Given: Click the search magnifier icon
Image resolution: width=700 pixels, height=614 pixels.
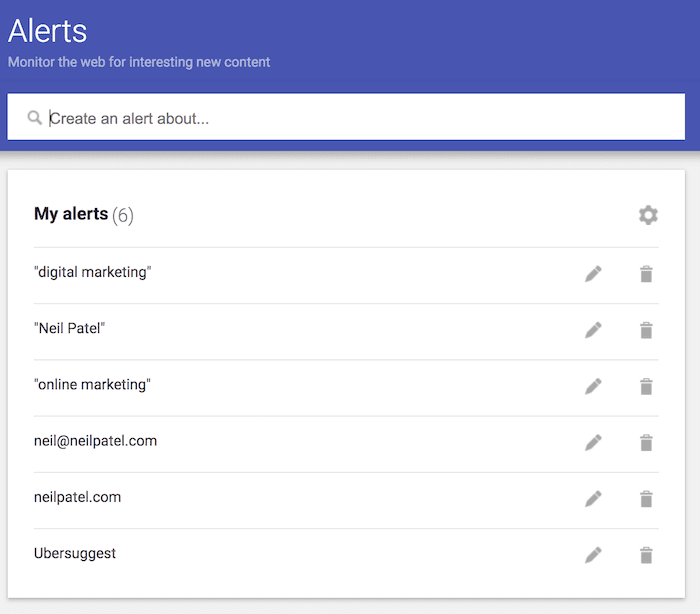Looking at the screenshot, I should point(34,118).
